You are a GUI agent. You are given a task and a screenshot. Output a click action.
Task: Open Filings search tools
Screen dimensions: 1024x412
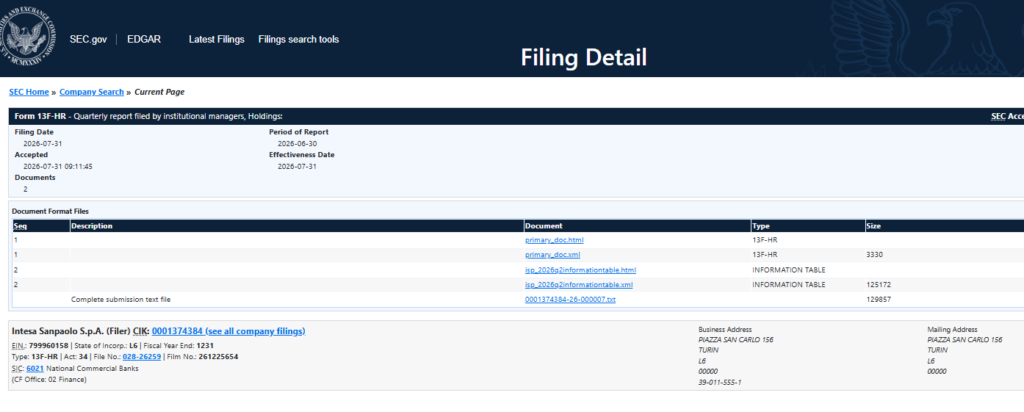298,39
